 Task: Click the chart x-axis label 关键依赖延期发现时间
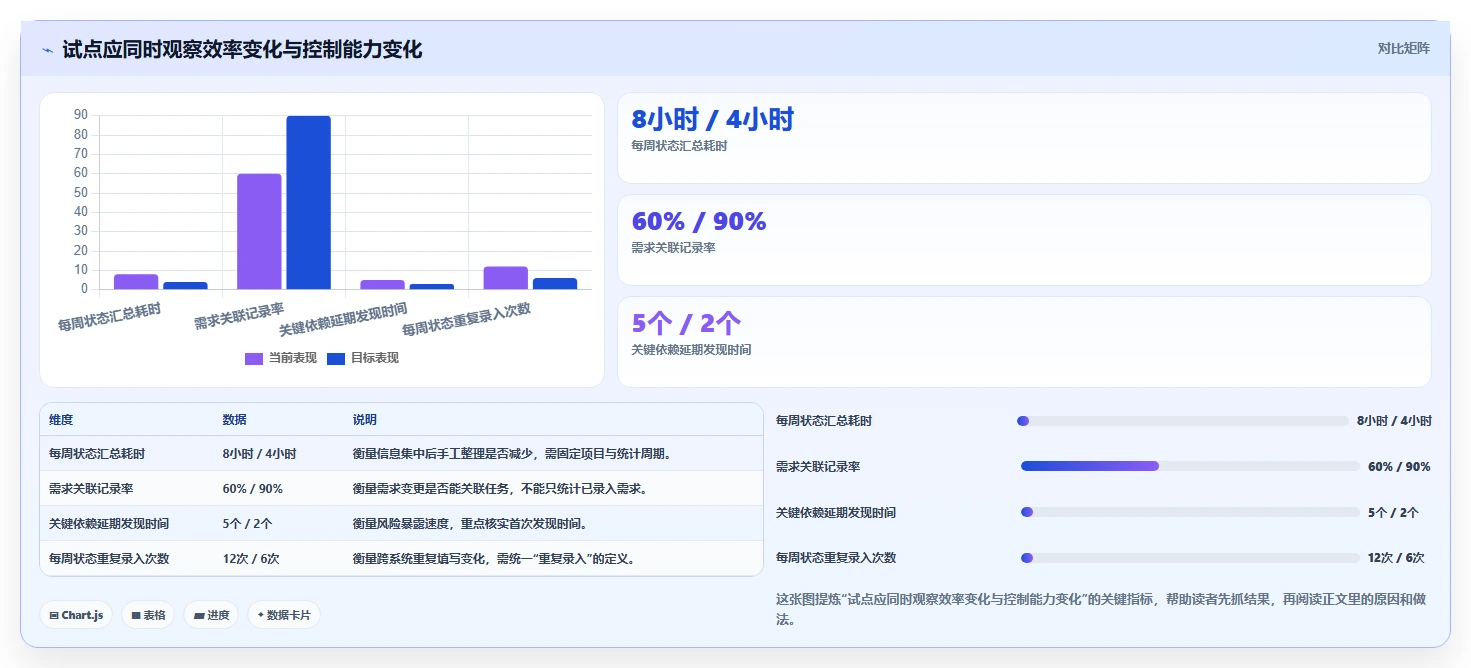pyautogui.click(x=343, y=319)
